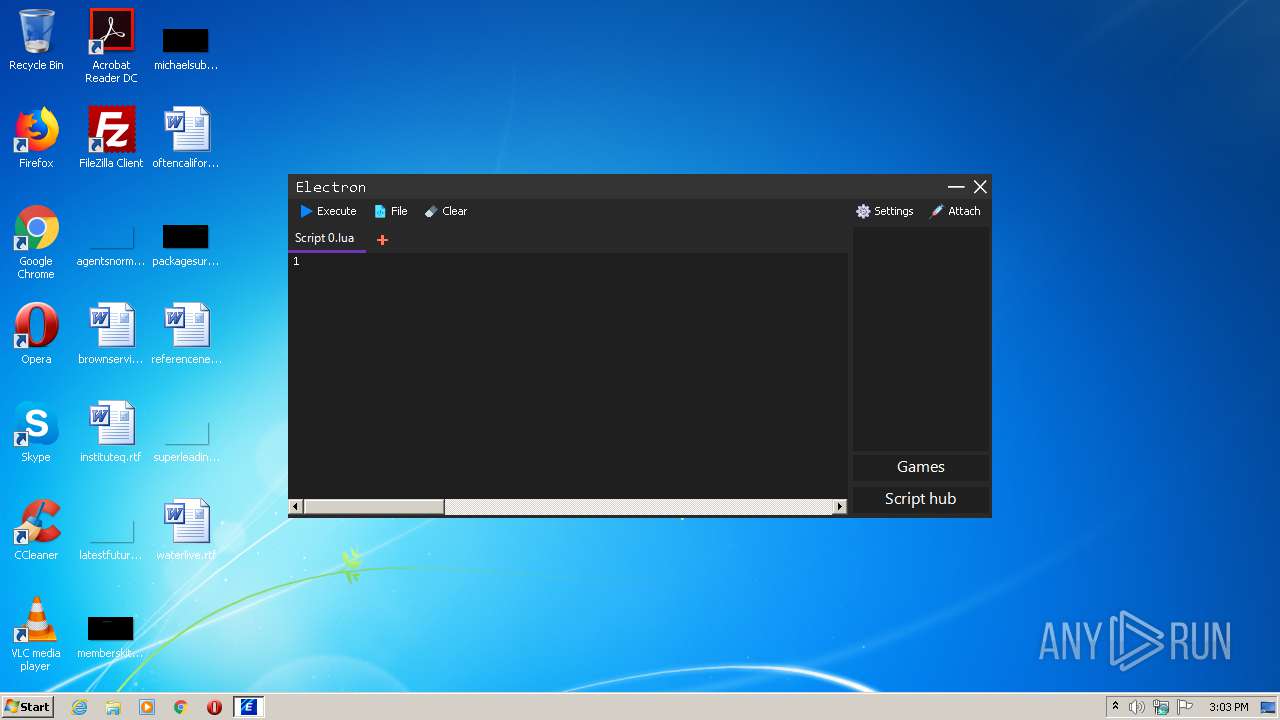1280x720 pixels.
Task: Open Opera from the taskbar
Action: pos(214,707)
